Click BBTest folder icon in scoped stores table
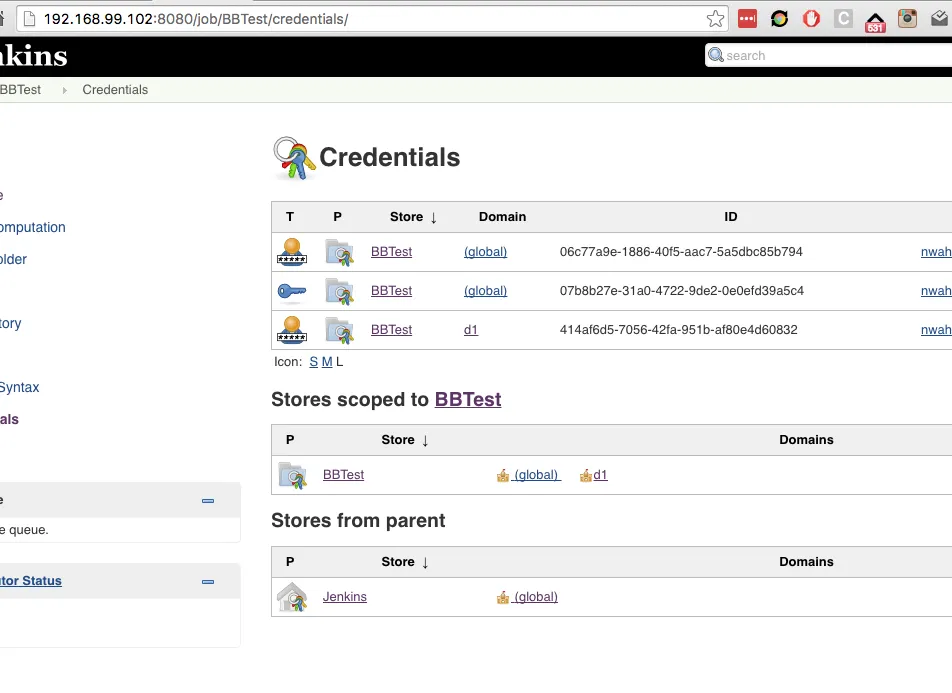 [x=293, y=475]
